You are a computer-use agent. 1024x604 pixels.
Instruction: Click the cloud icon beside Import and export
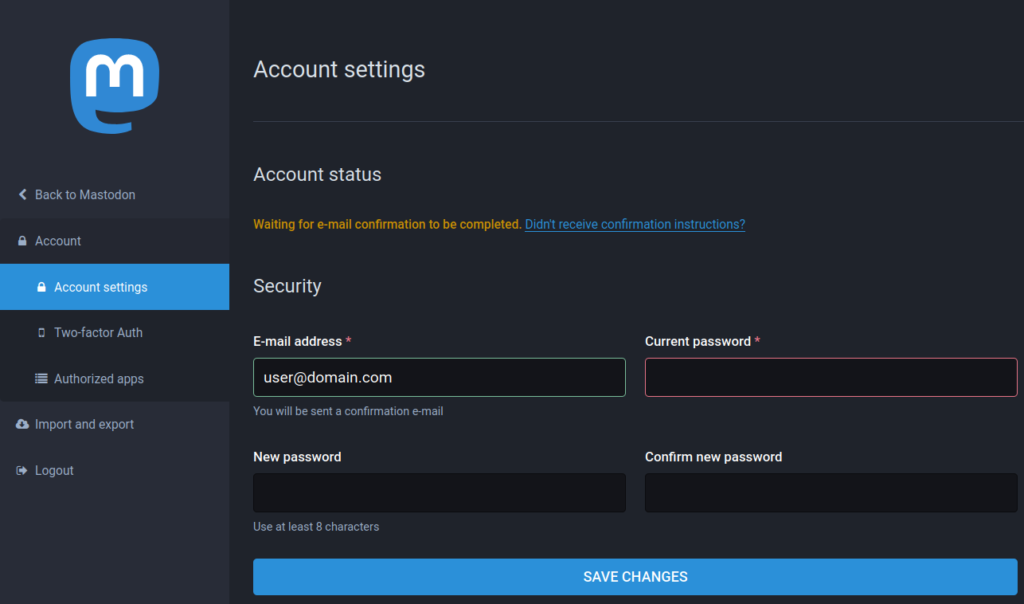click(22, 425)
